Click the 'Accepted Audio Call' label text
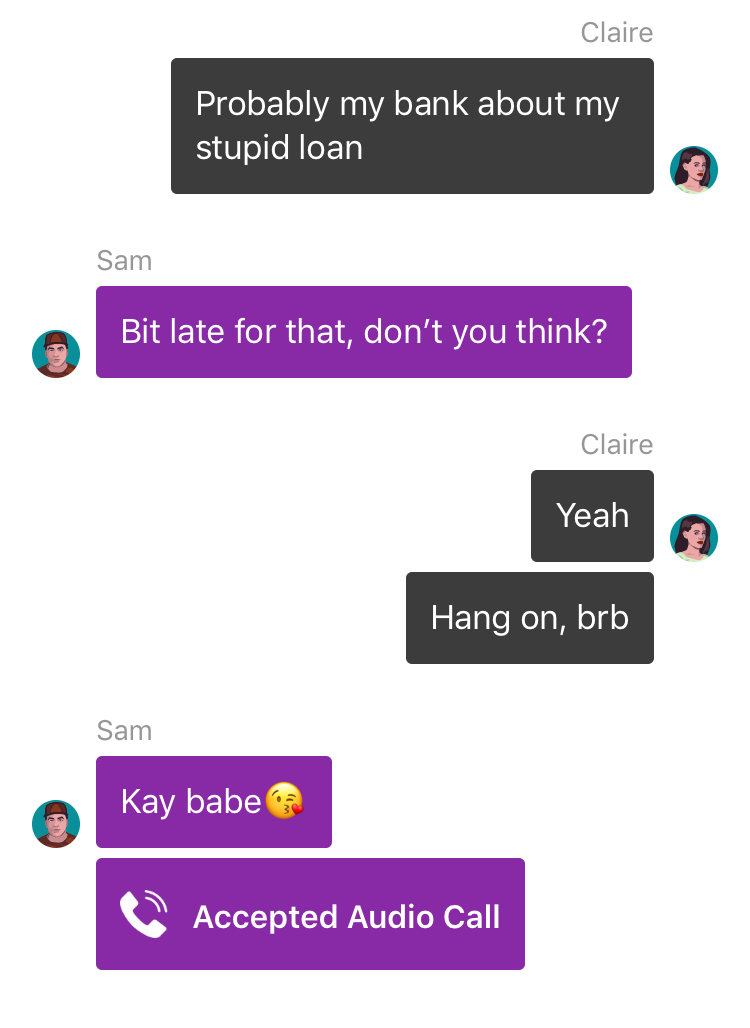Screen dimensions: 750x1028 pos(347,917)
